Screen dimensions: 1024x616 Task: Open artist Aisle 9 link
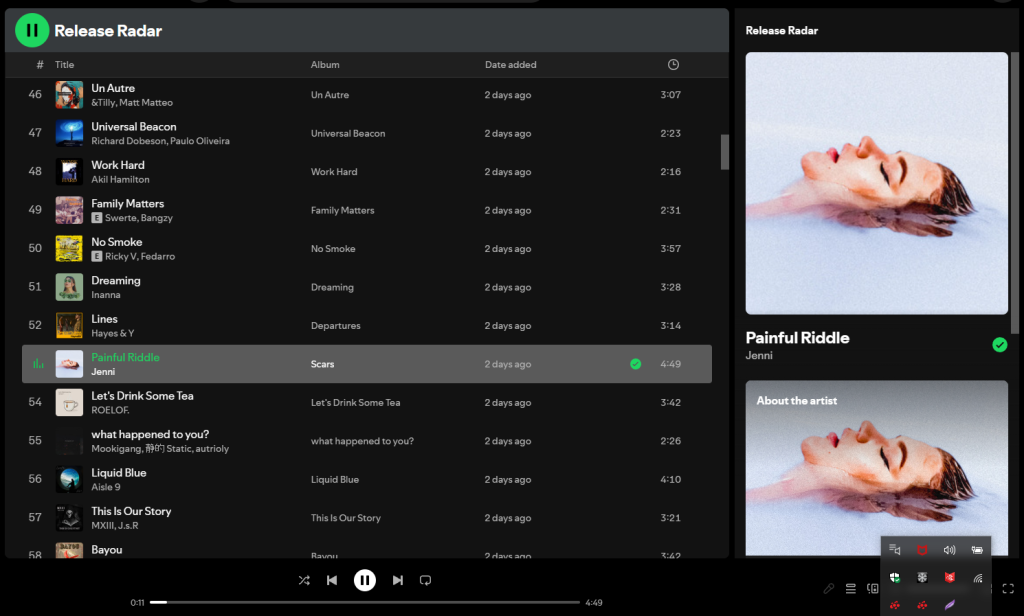(x=106, y=487)
